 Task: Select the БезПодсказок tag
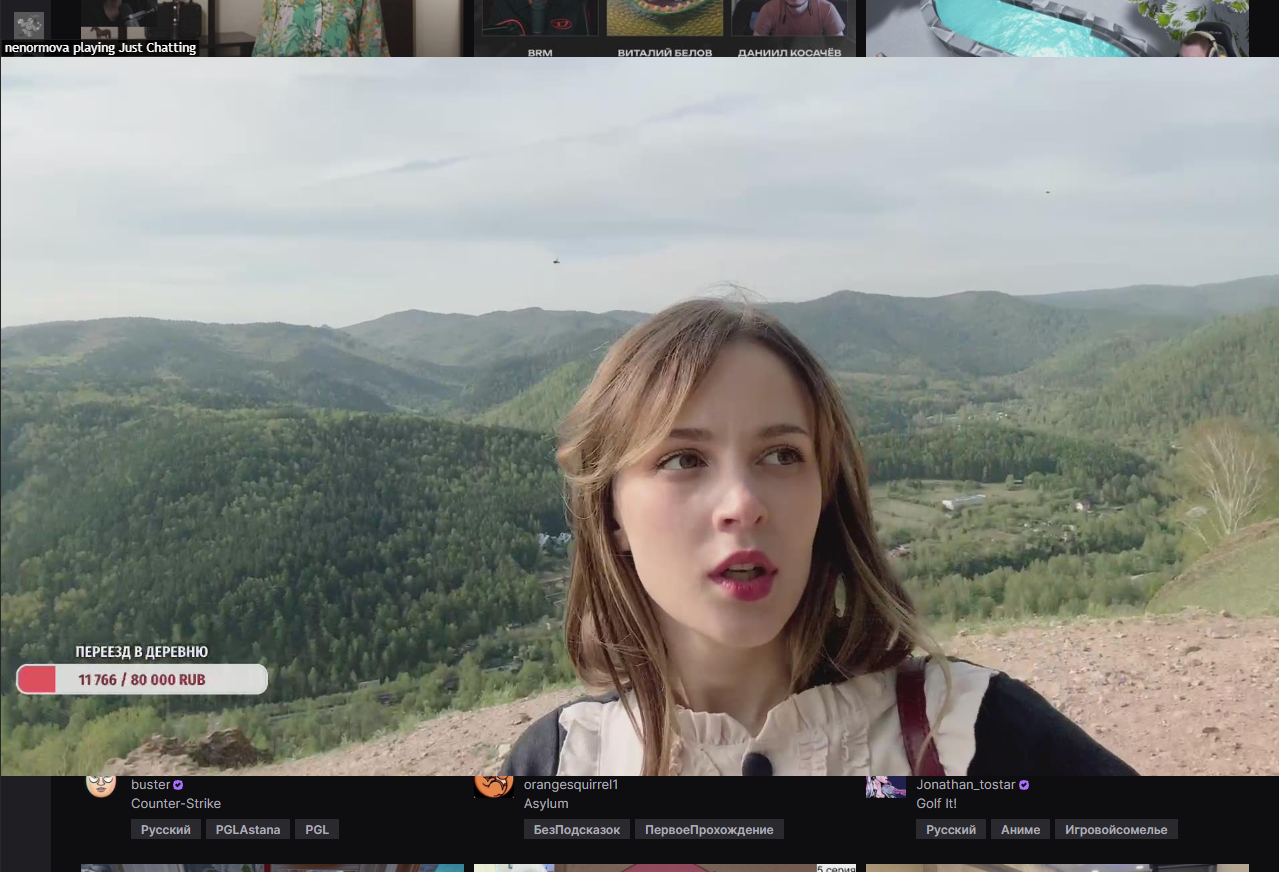tap(576, 830)
